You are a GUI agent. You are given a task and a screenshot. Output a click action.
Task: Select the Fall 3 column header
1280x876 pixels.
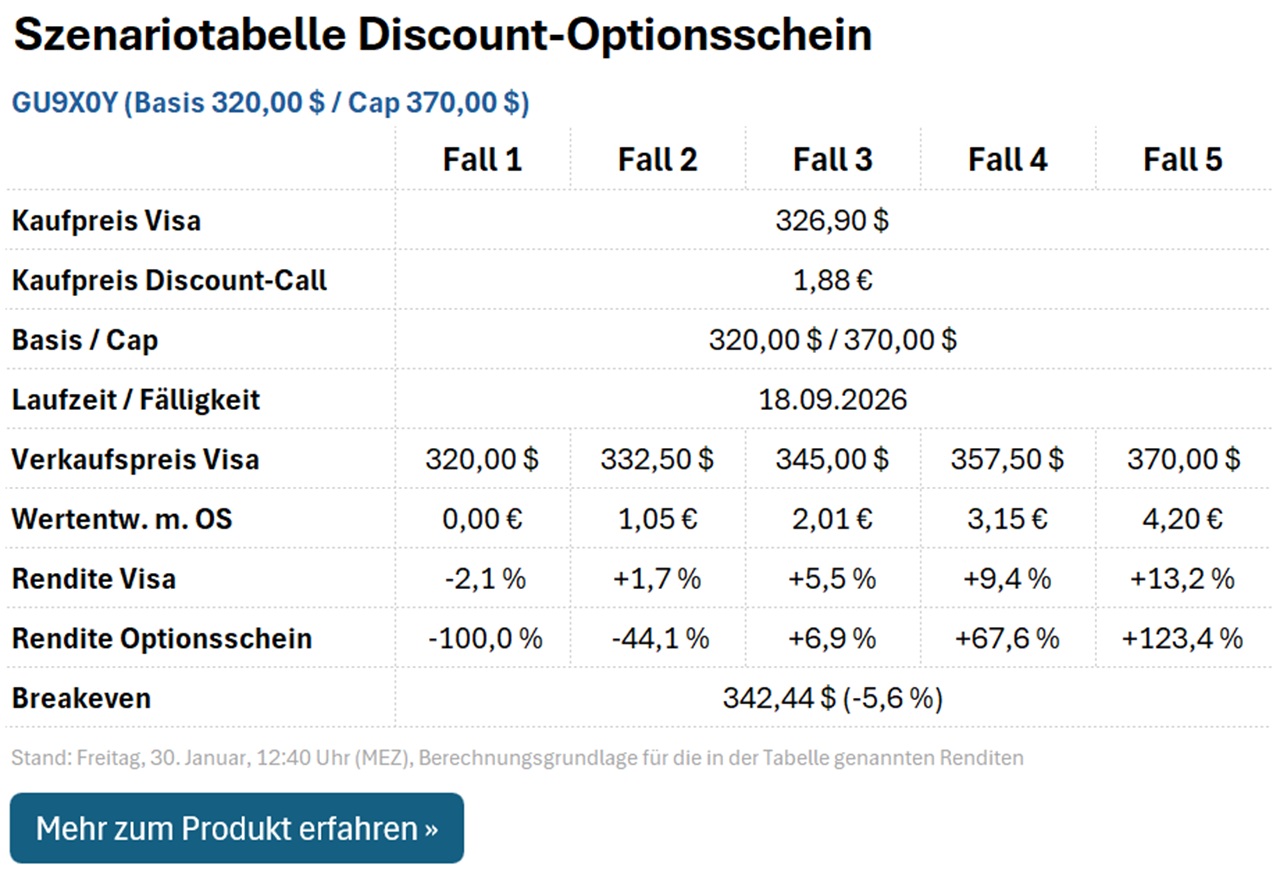(x=833, y=158)
